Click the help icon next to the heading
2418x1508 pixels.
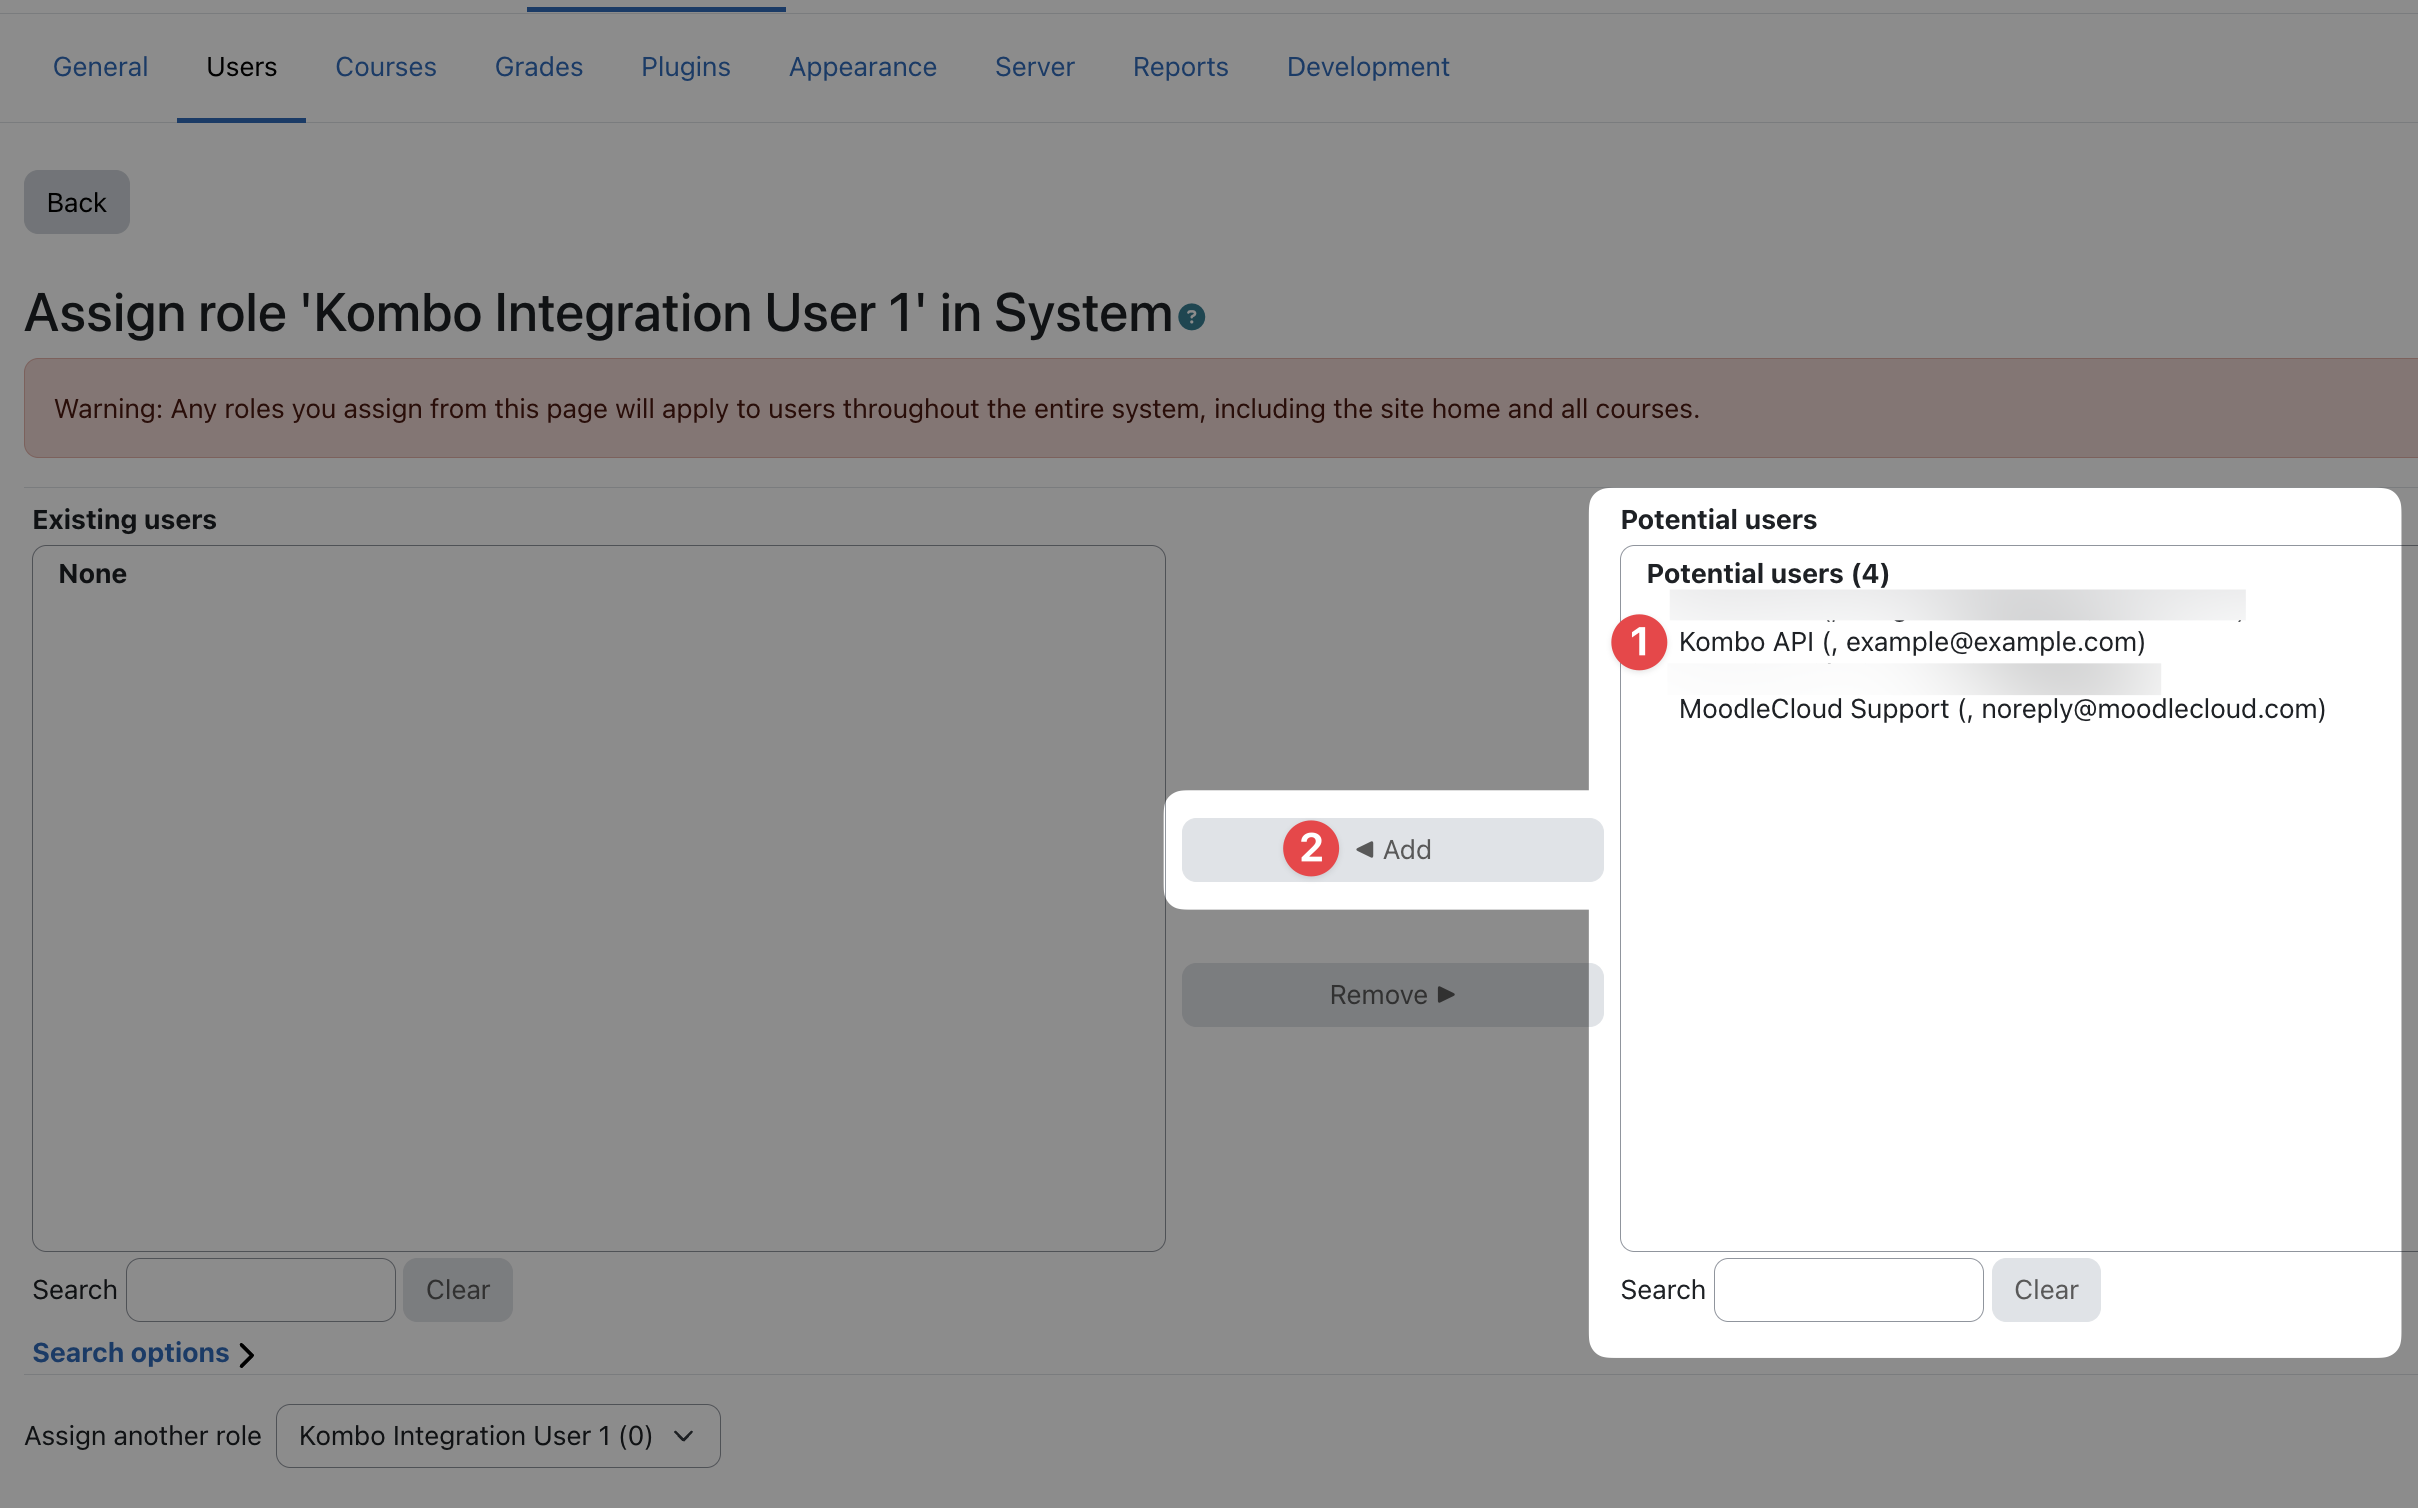1191,317
